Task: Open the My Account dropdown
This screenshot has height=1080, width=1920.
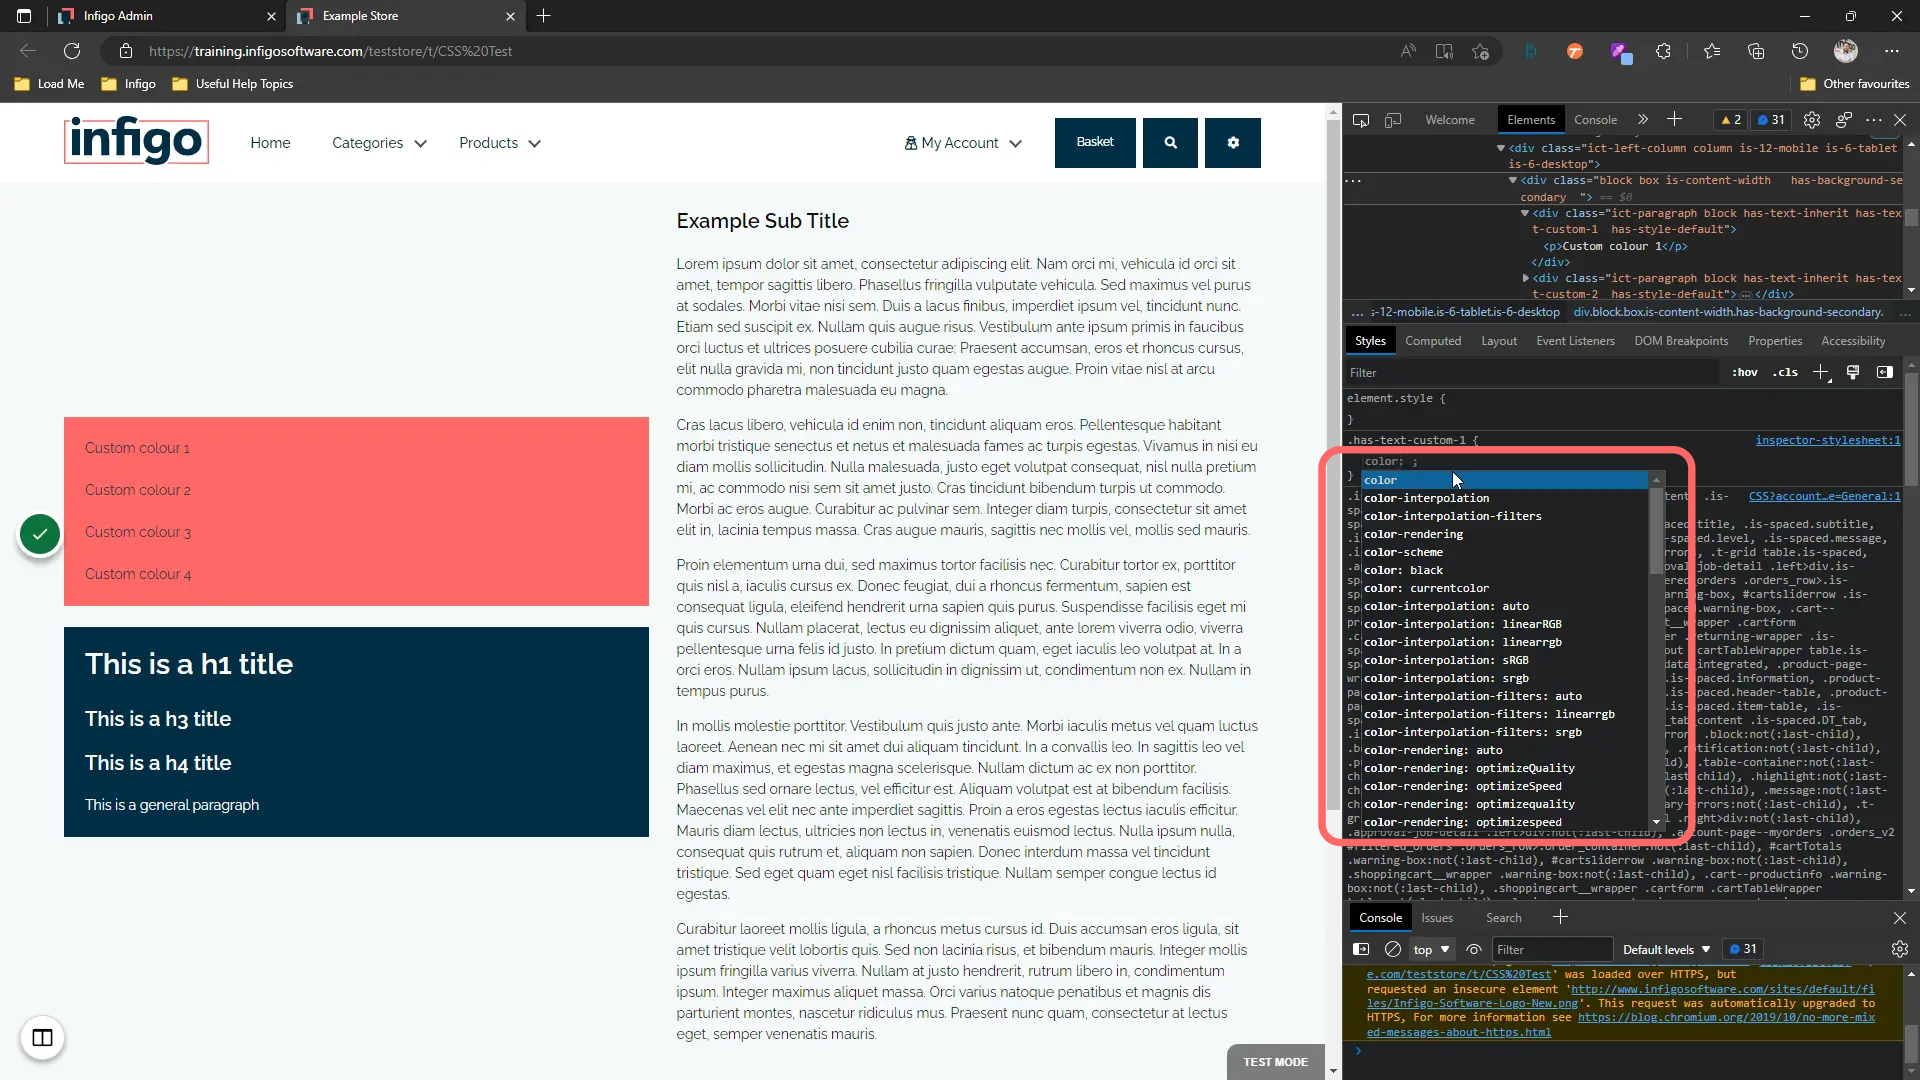Action: click(x=963, y=143)
